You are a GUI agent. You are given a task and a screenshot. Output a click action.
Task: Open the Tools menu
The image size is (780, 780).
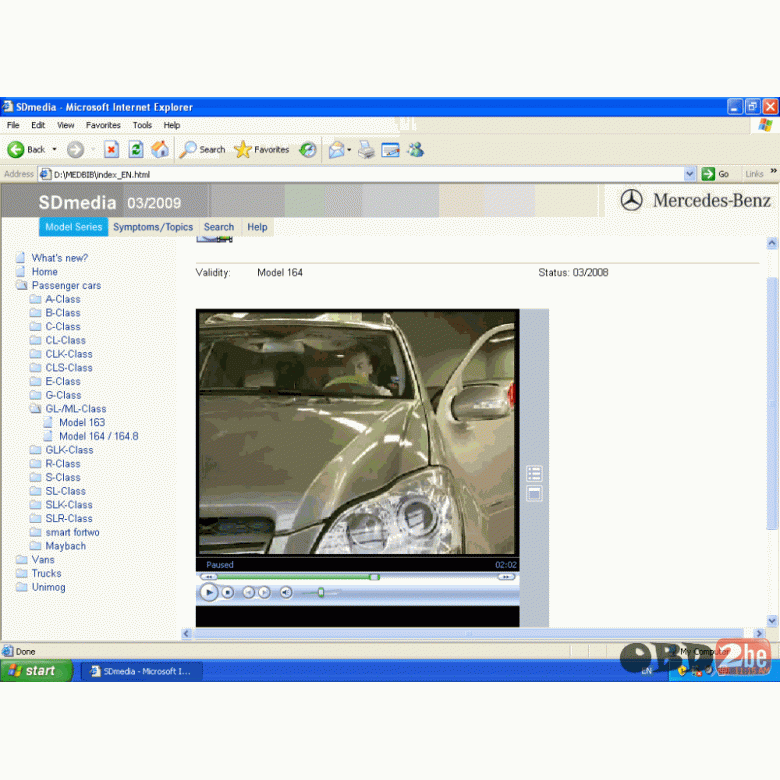click(x=142, y=125)
